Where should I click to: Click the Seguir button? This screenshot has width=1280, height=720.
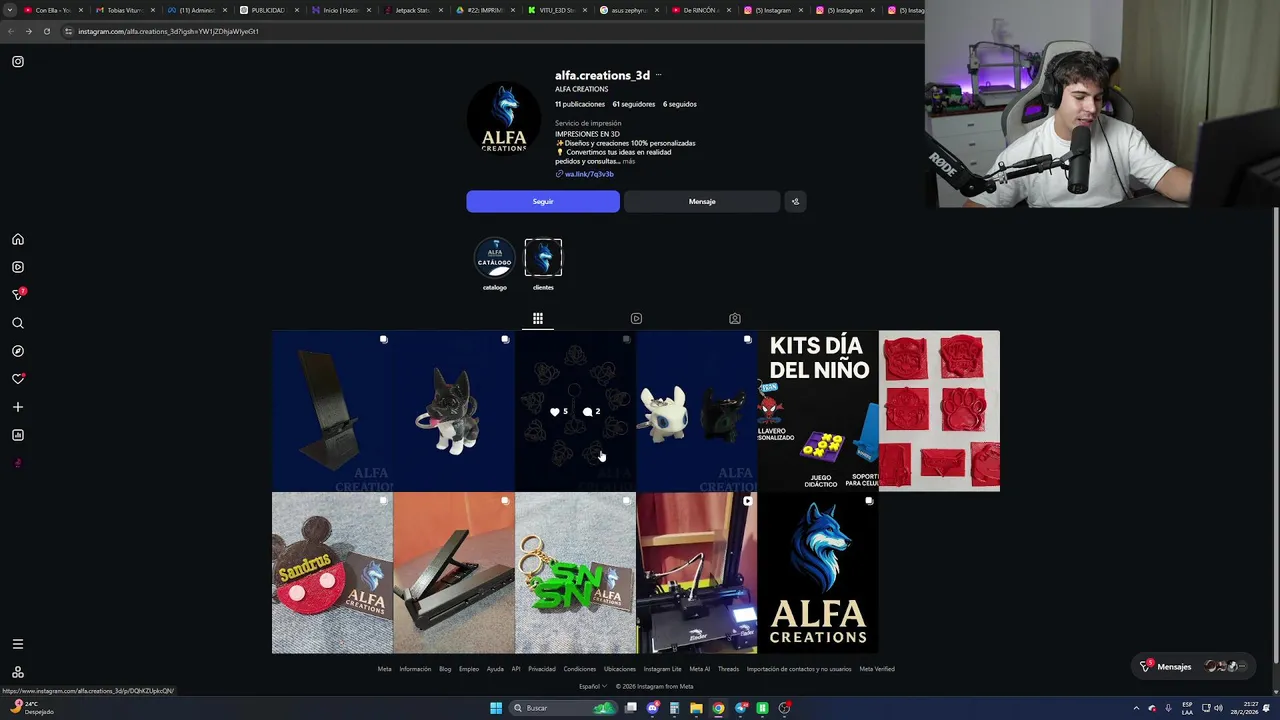point(543,201)
